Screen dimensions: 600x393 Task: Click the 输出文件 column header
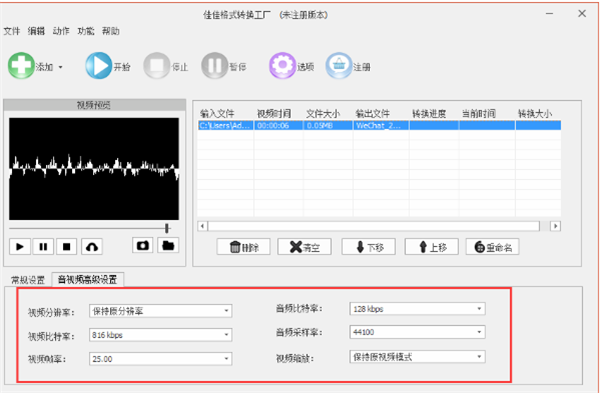(x=373, y=114)
